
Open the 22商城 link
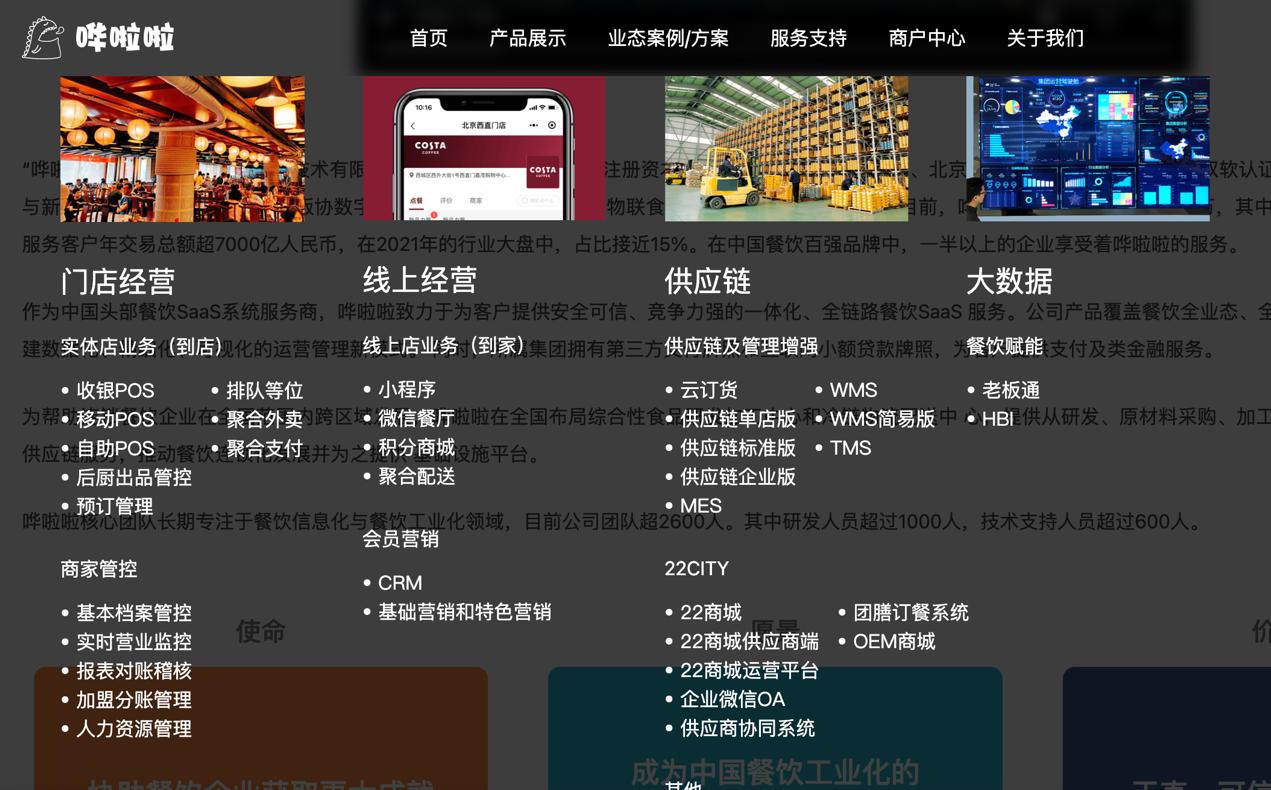tap(711, 612)
